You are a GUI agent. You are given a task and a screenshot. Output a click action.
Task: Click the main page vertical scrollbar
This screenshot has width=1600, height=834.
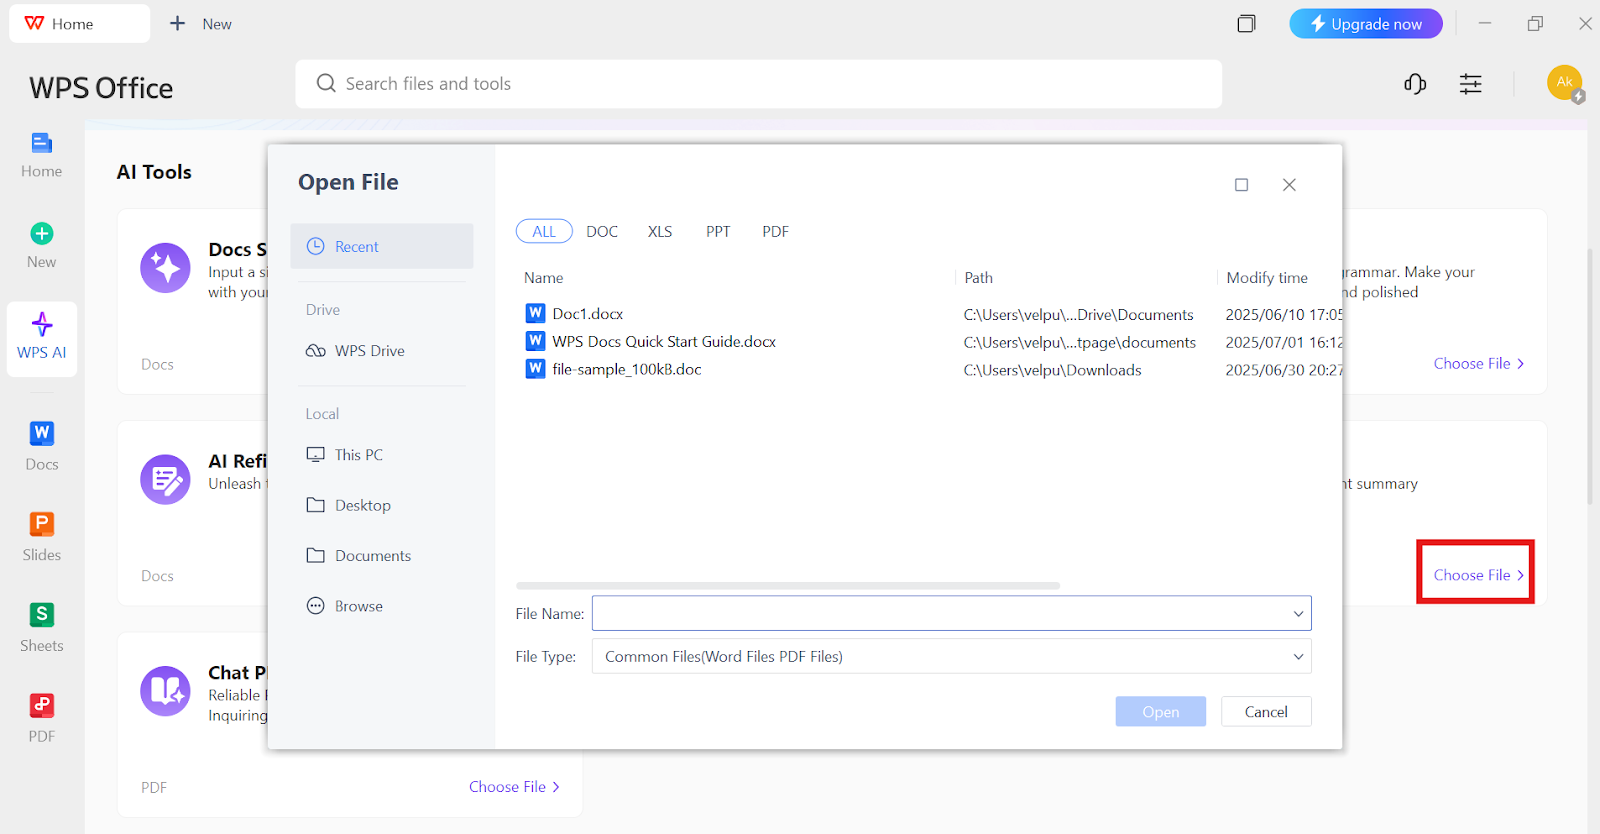pos(1591,375)
